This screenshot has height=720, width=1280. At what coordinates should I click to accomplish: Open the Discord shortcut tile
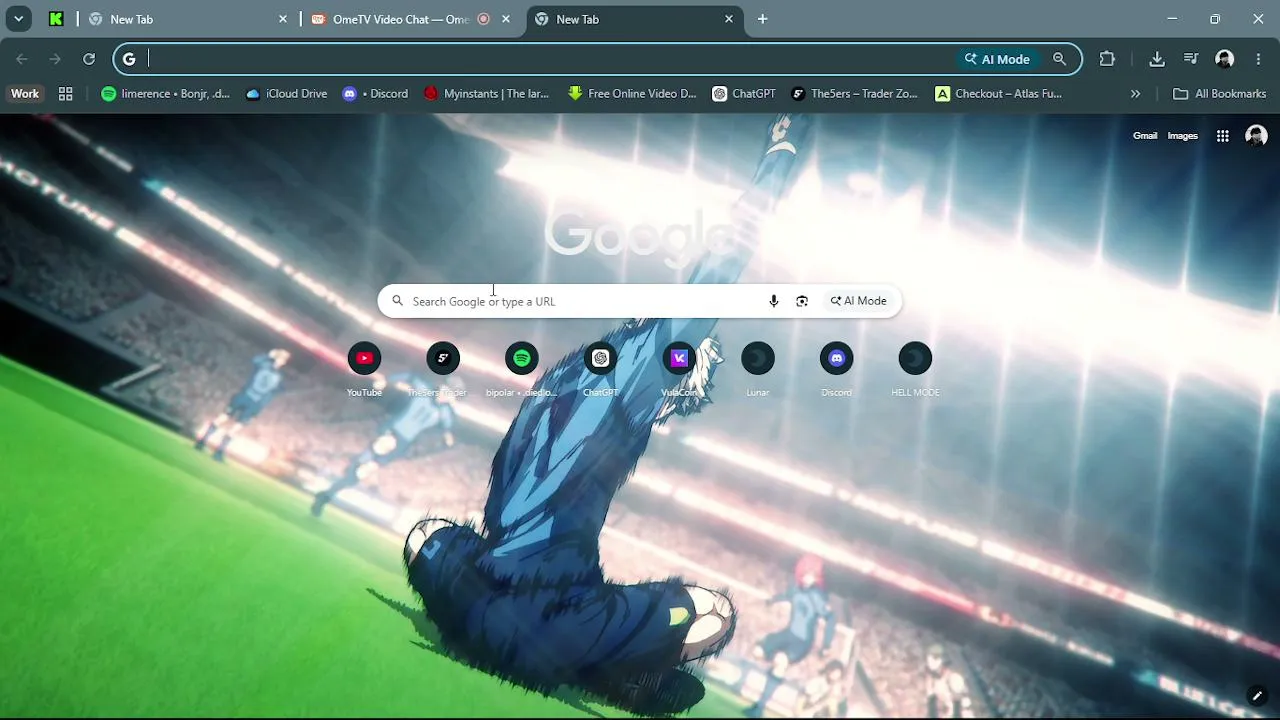click(x=837, y=368)
